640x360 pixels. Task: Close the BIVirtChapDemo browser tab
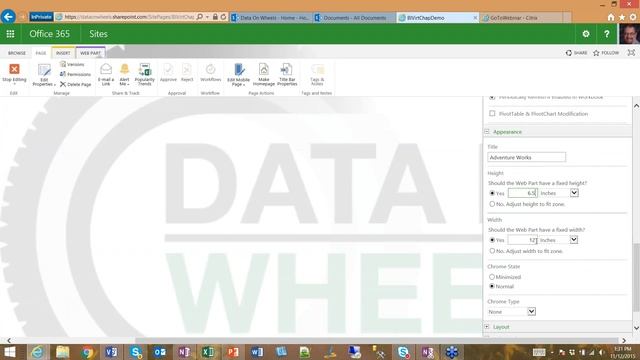coord(475,18)
